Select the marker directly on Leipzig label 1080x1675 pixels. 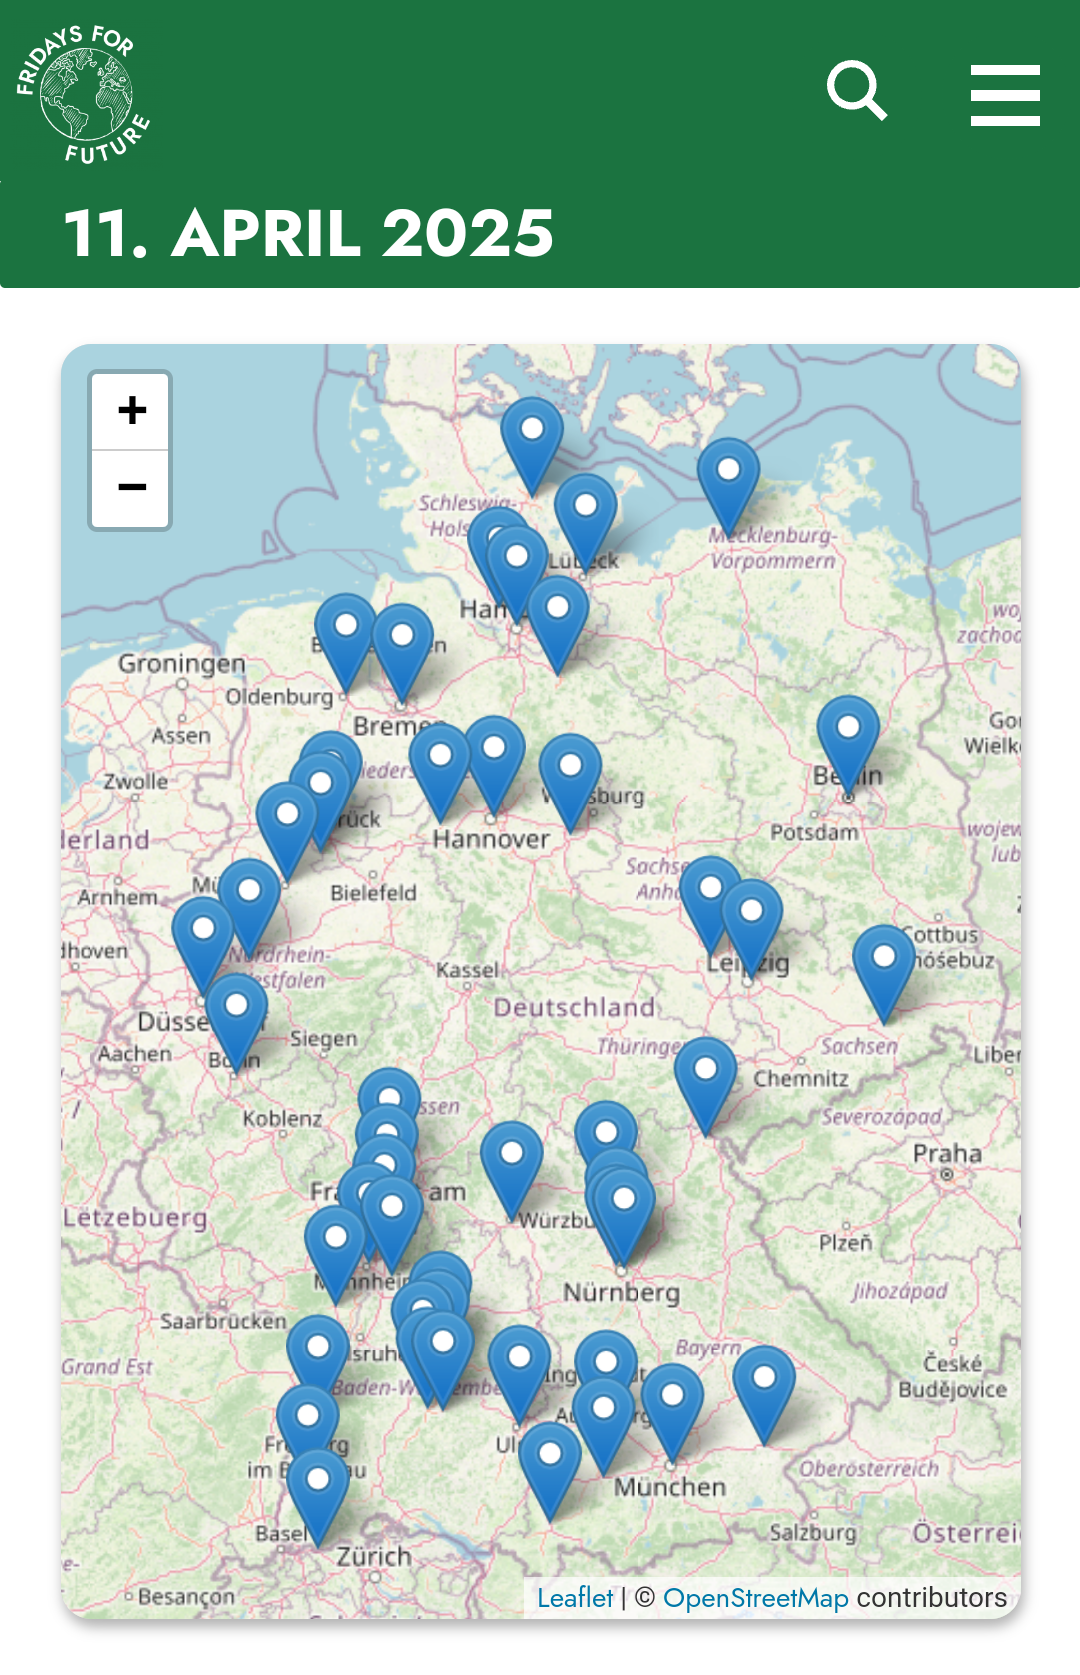pyautogui.click(x=751, y=928)
